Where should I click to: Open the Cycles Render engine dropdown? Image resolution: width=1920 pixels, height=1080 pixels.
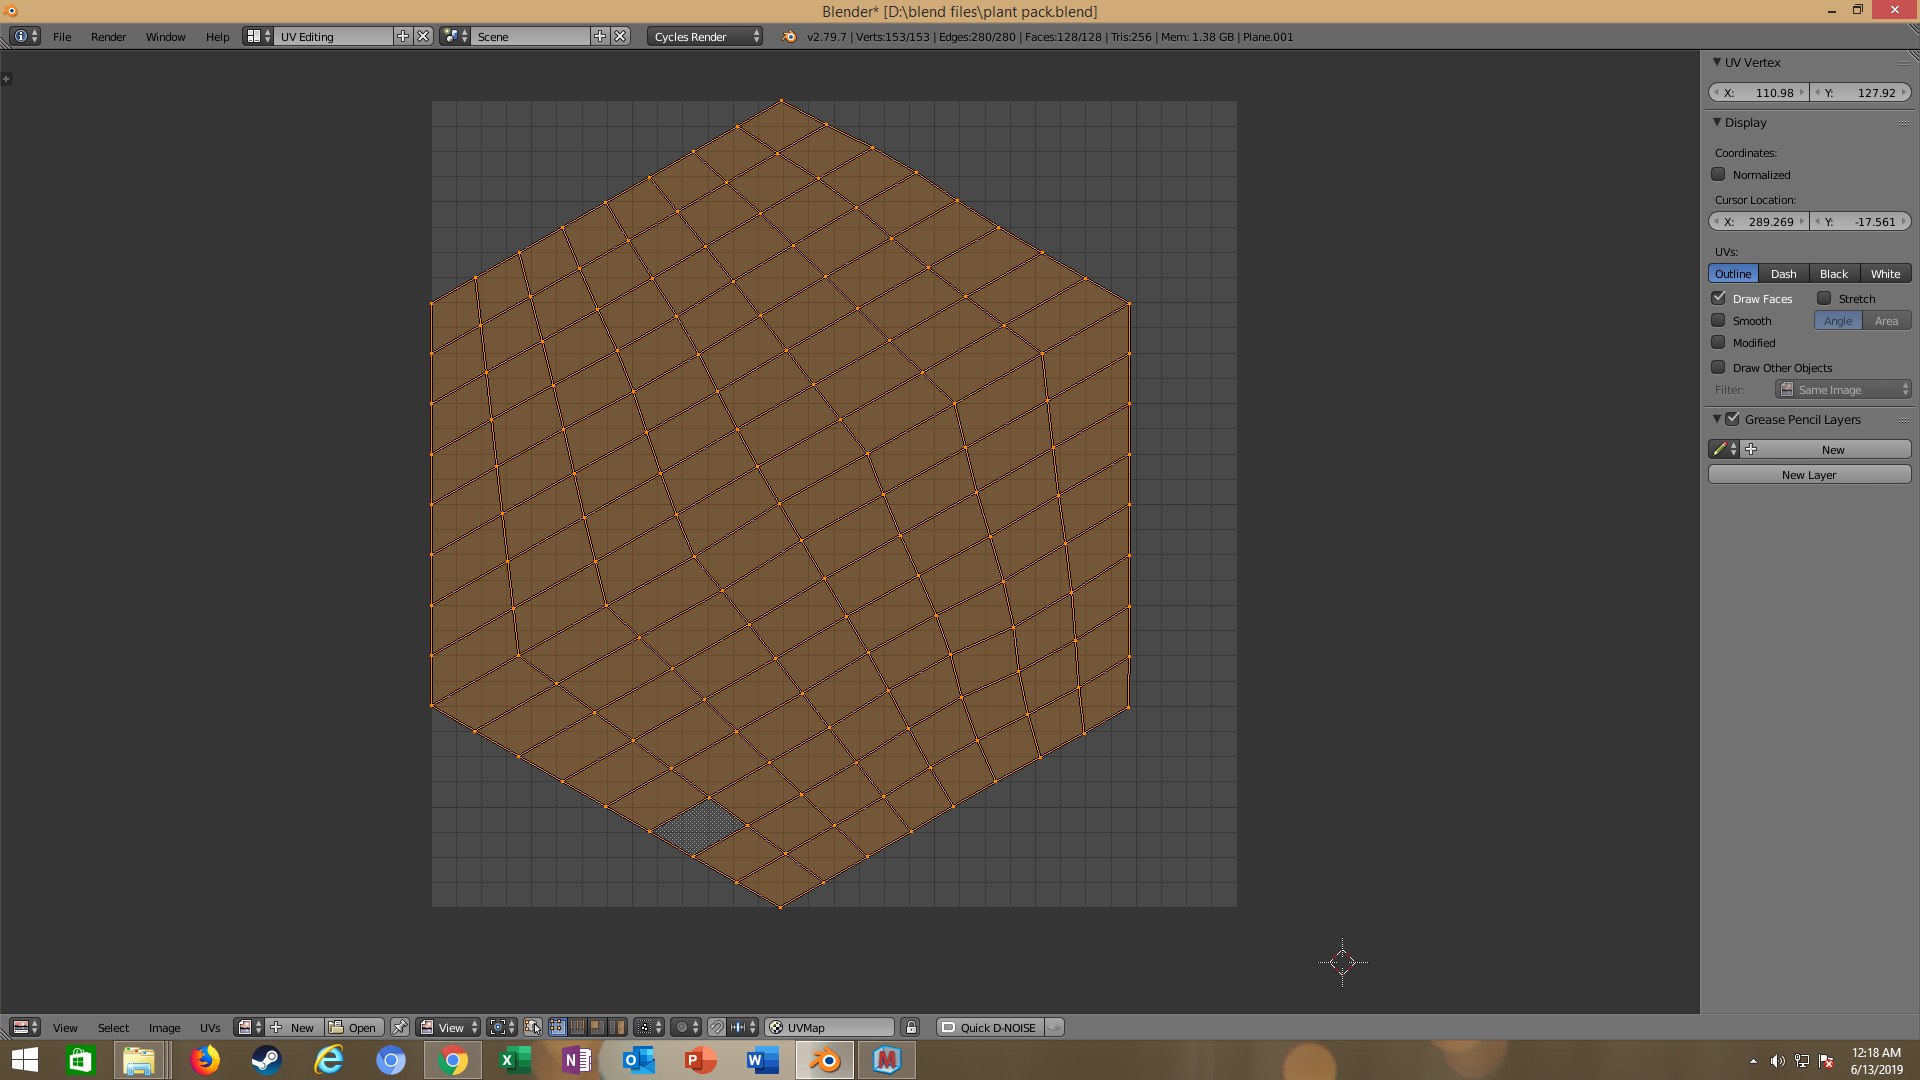tap(706, 36)
